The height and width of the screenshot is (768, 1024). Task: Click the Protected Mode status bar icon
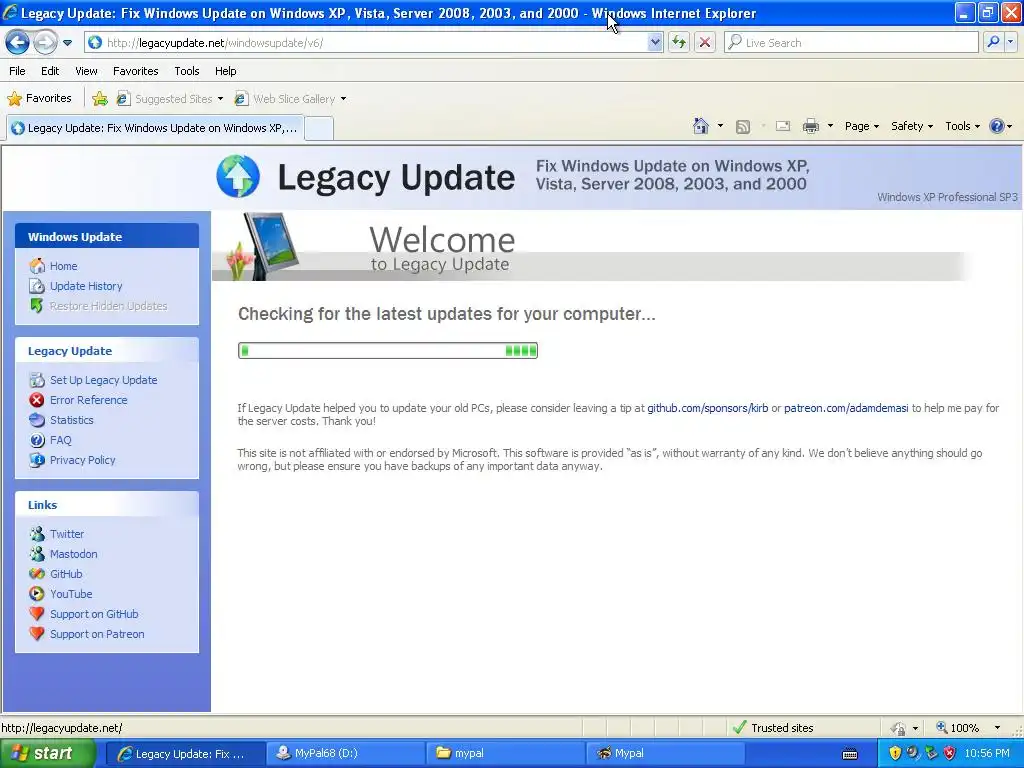coord(899,728)
